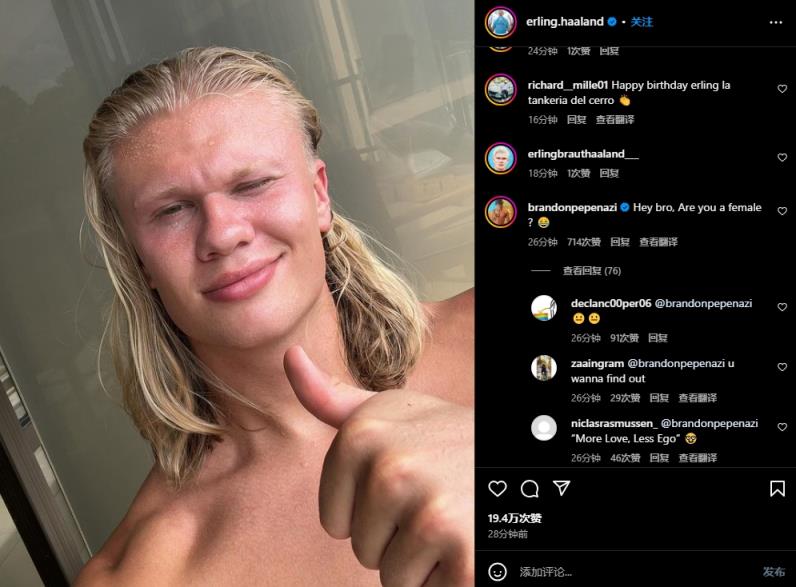
Task: Open the verified badge next to erling.haaland
Action: [x=612, y=22]
